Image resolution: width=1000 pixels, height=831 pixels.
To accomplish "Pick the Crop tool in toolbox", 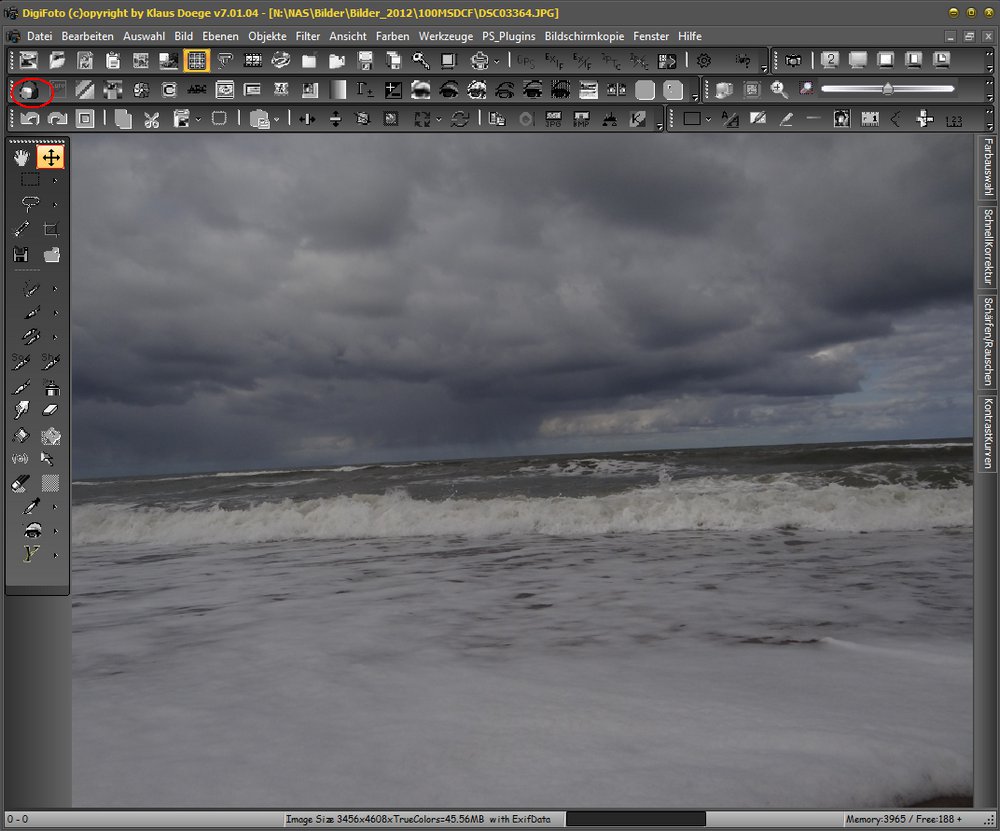I will (x=51, y=229).
